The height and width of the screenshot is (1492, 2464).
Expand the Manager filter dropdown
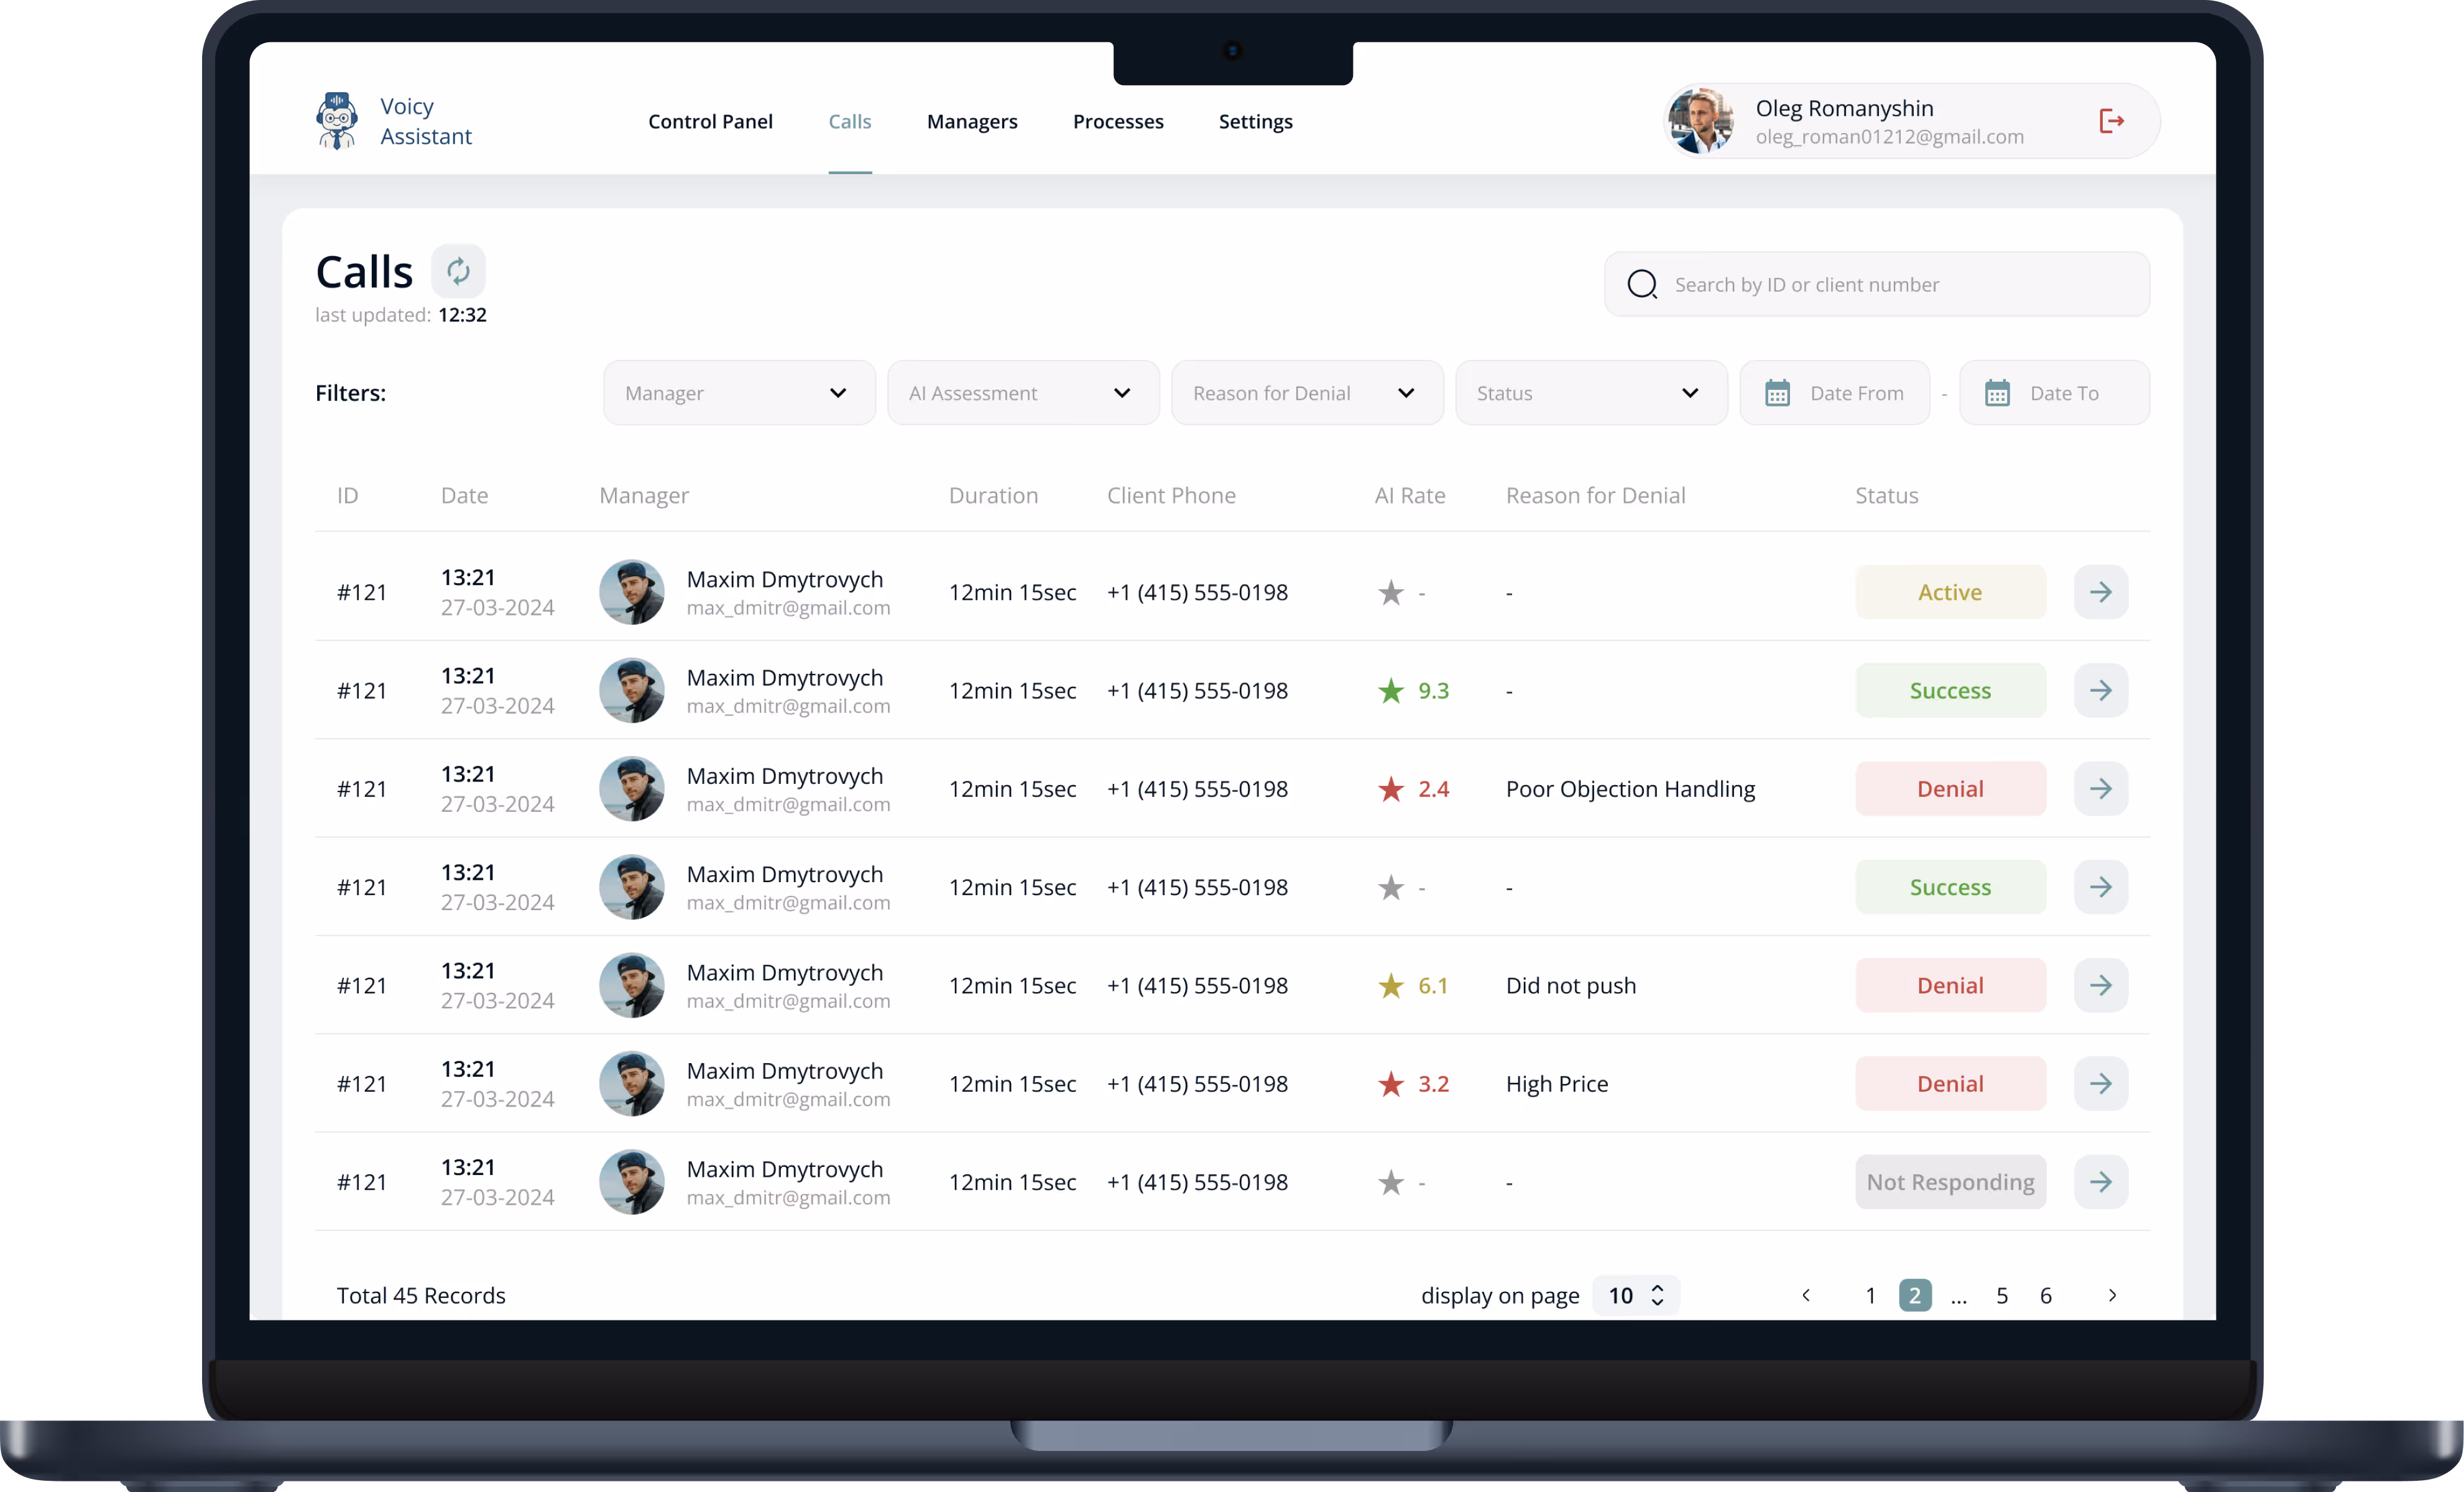tap(738, 393)
